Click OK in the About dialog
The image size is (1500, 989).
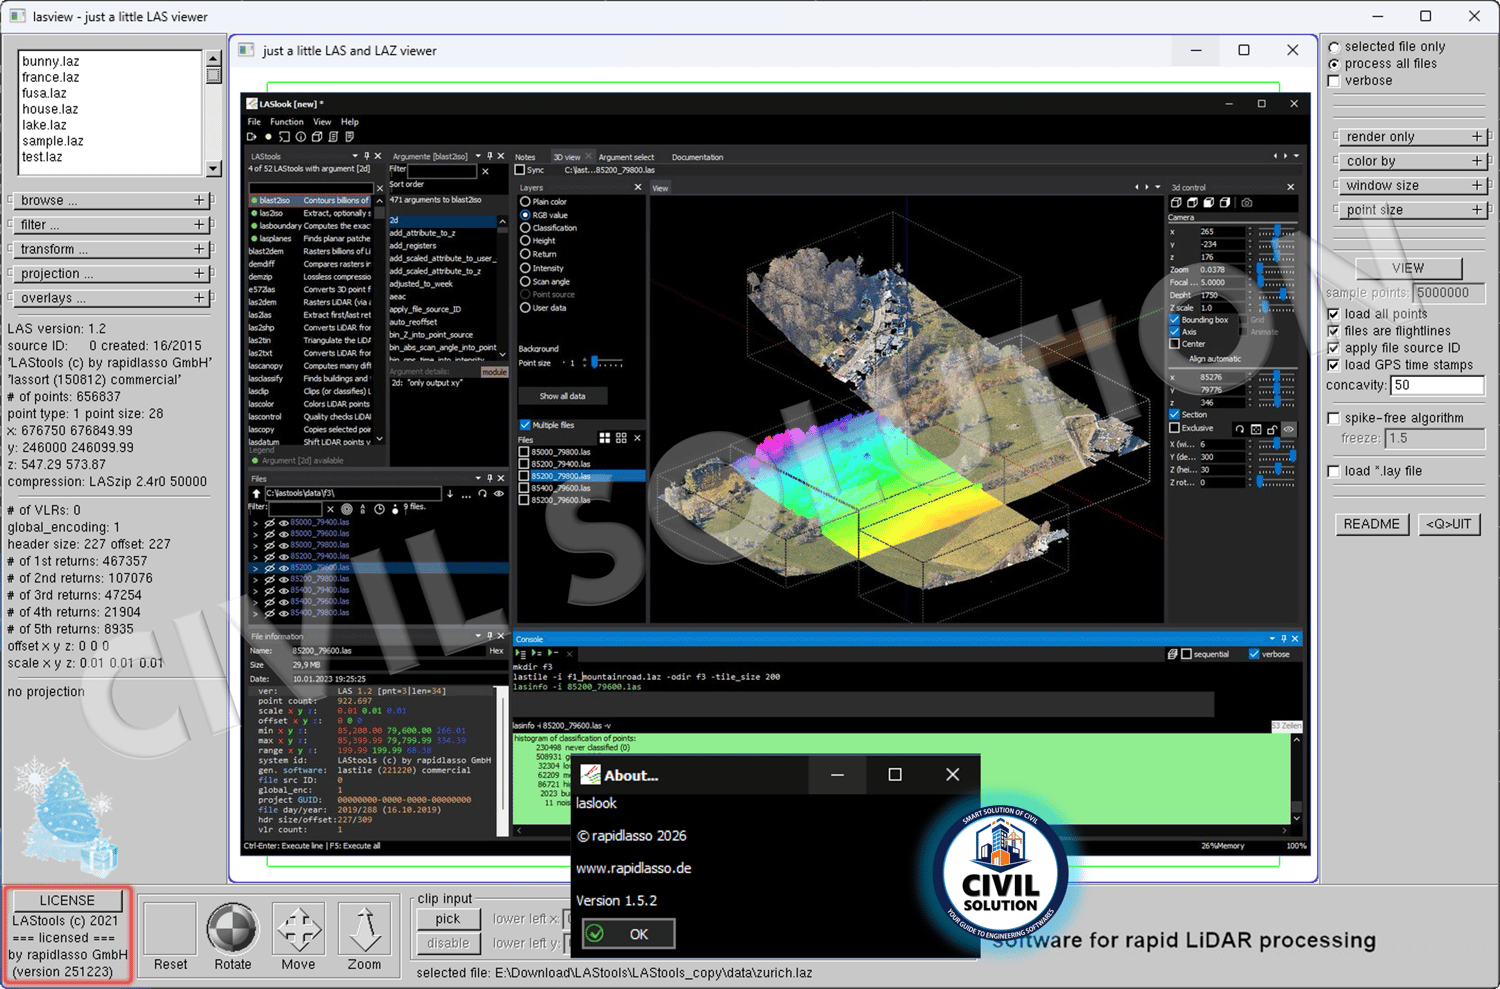629,934
